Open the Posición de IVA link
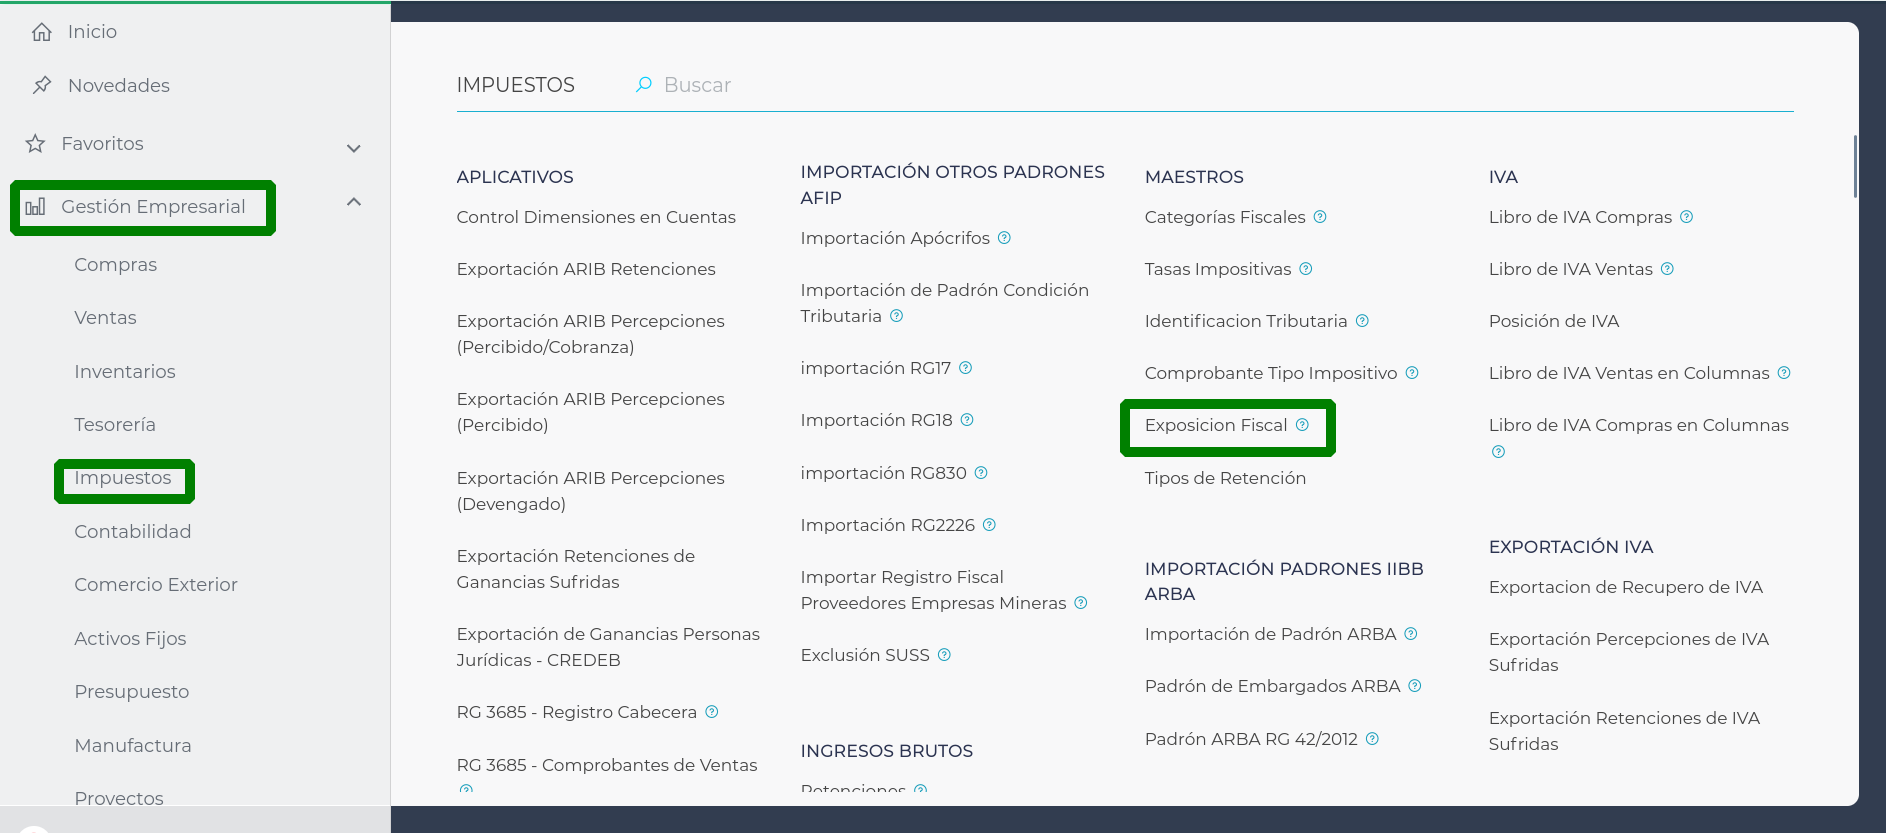Image resolution: width=1886 pixels, height=833 pixels. (x=1553, y=321)
